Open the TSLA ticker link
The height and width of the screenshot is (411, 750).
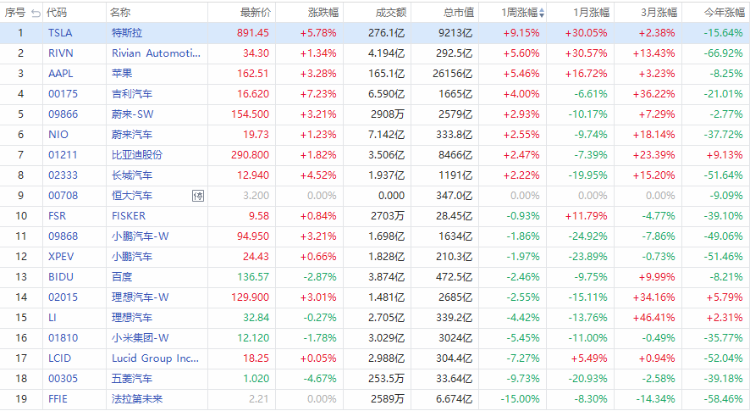coord(58,32)
